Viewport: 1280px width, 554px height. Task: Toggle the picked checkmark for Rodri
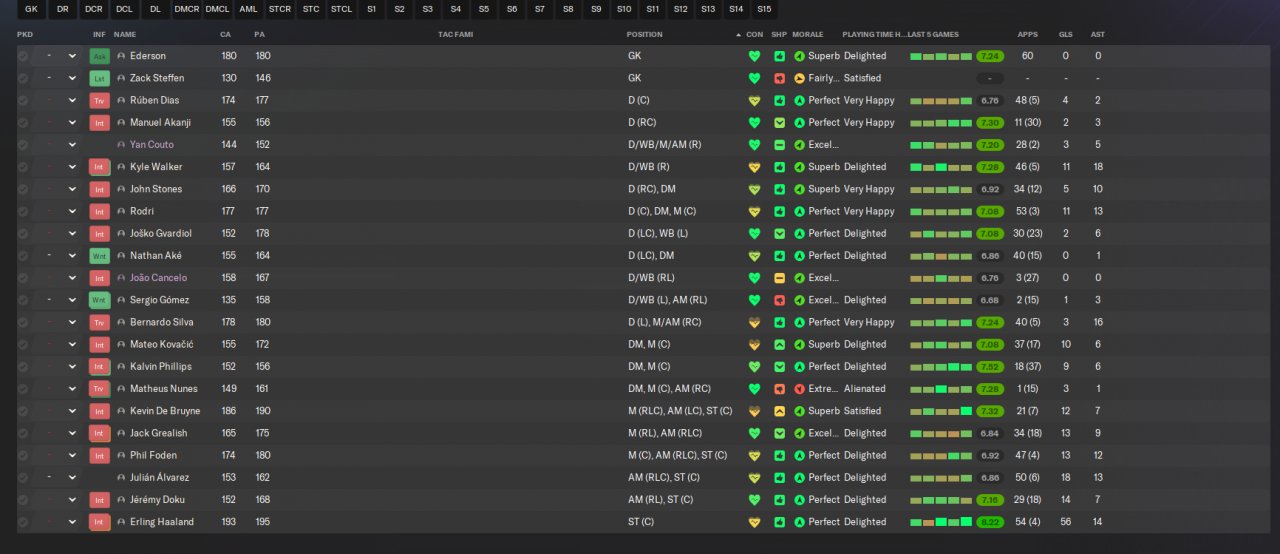pos(23,211)
